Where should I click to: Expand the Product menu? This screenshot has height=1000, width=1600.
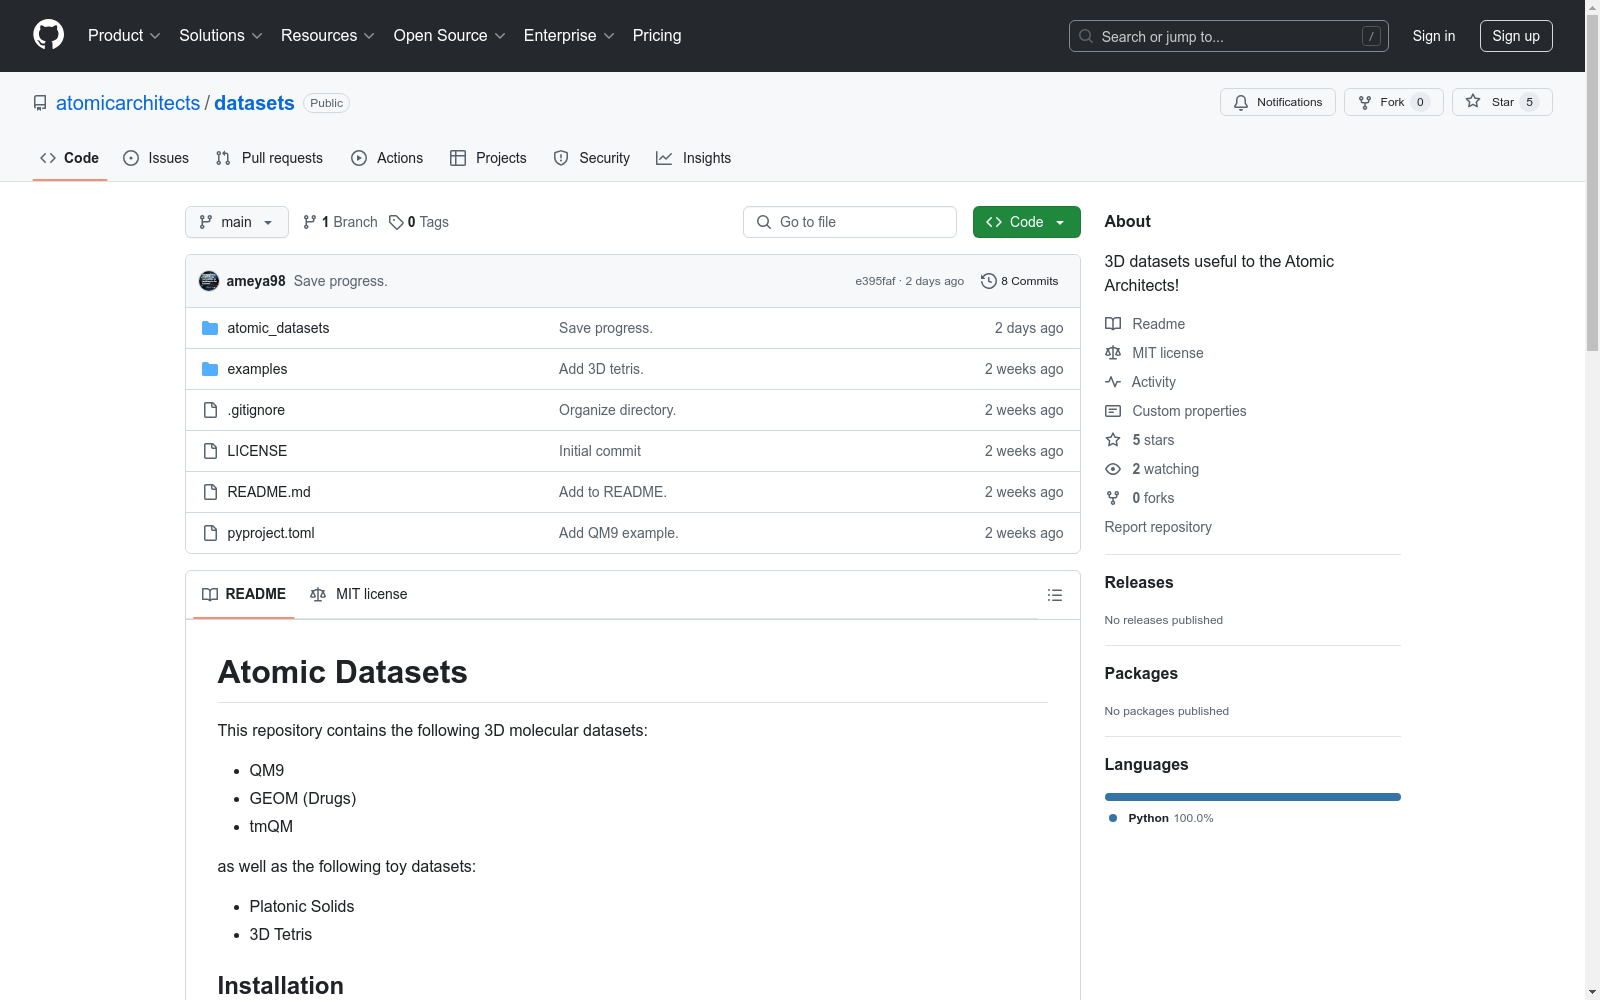pyautogui.click(x=124, y=35)
